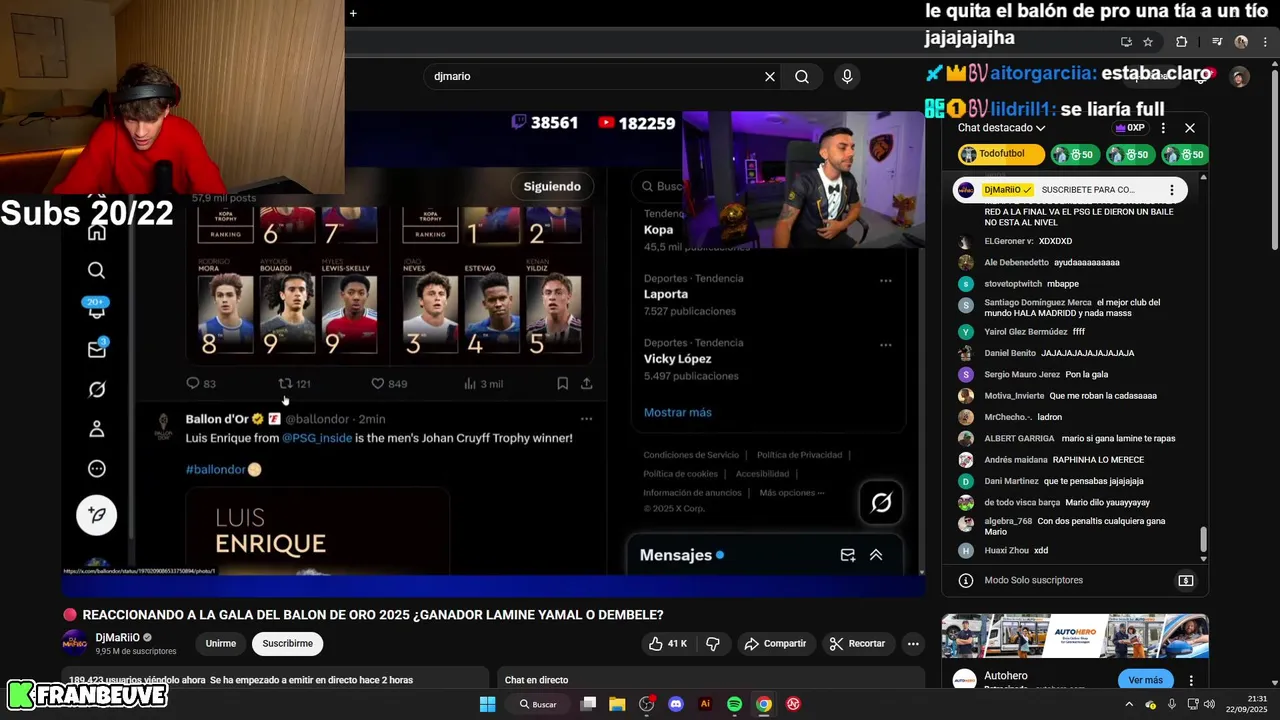Click the YouTube search magnifier button

[802, 76]
